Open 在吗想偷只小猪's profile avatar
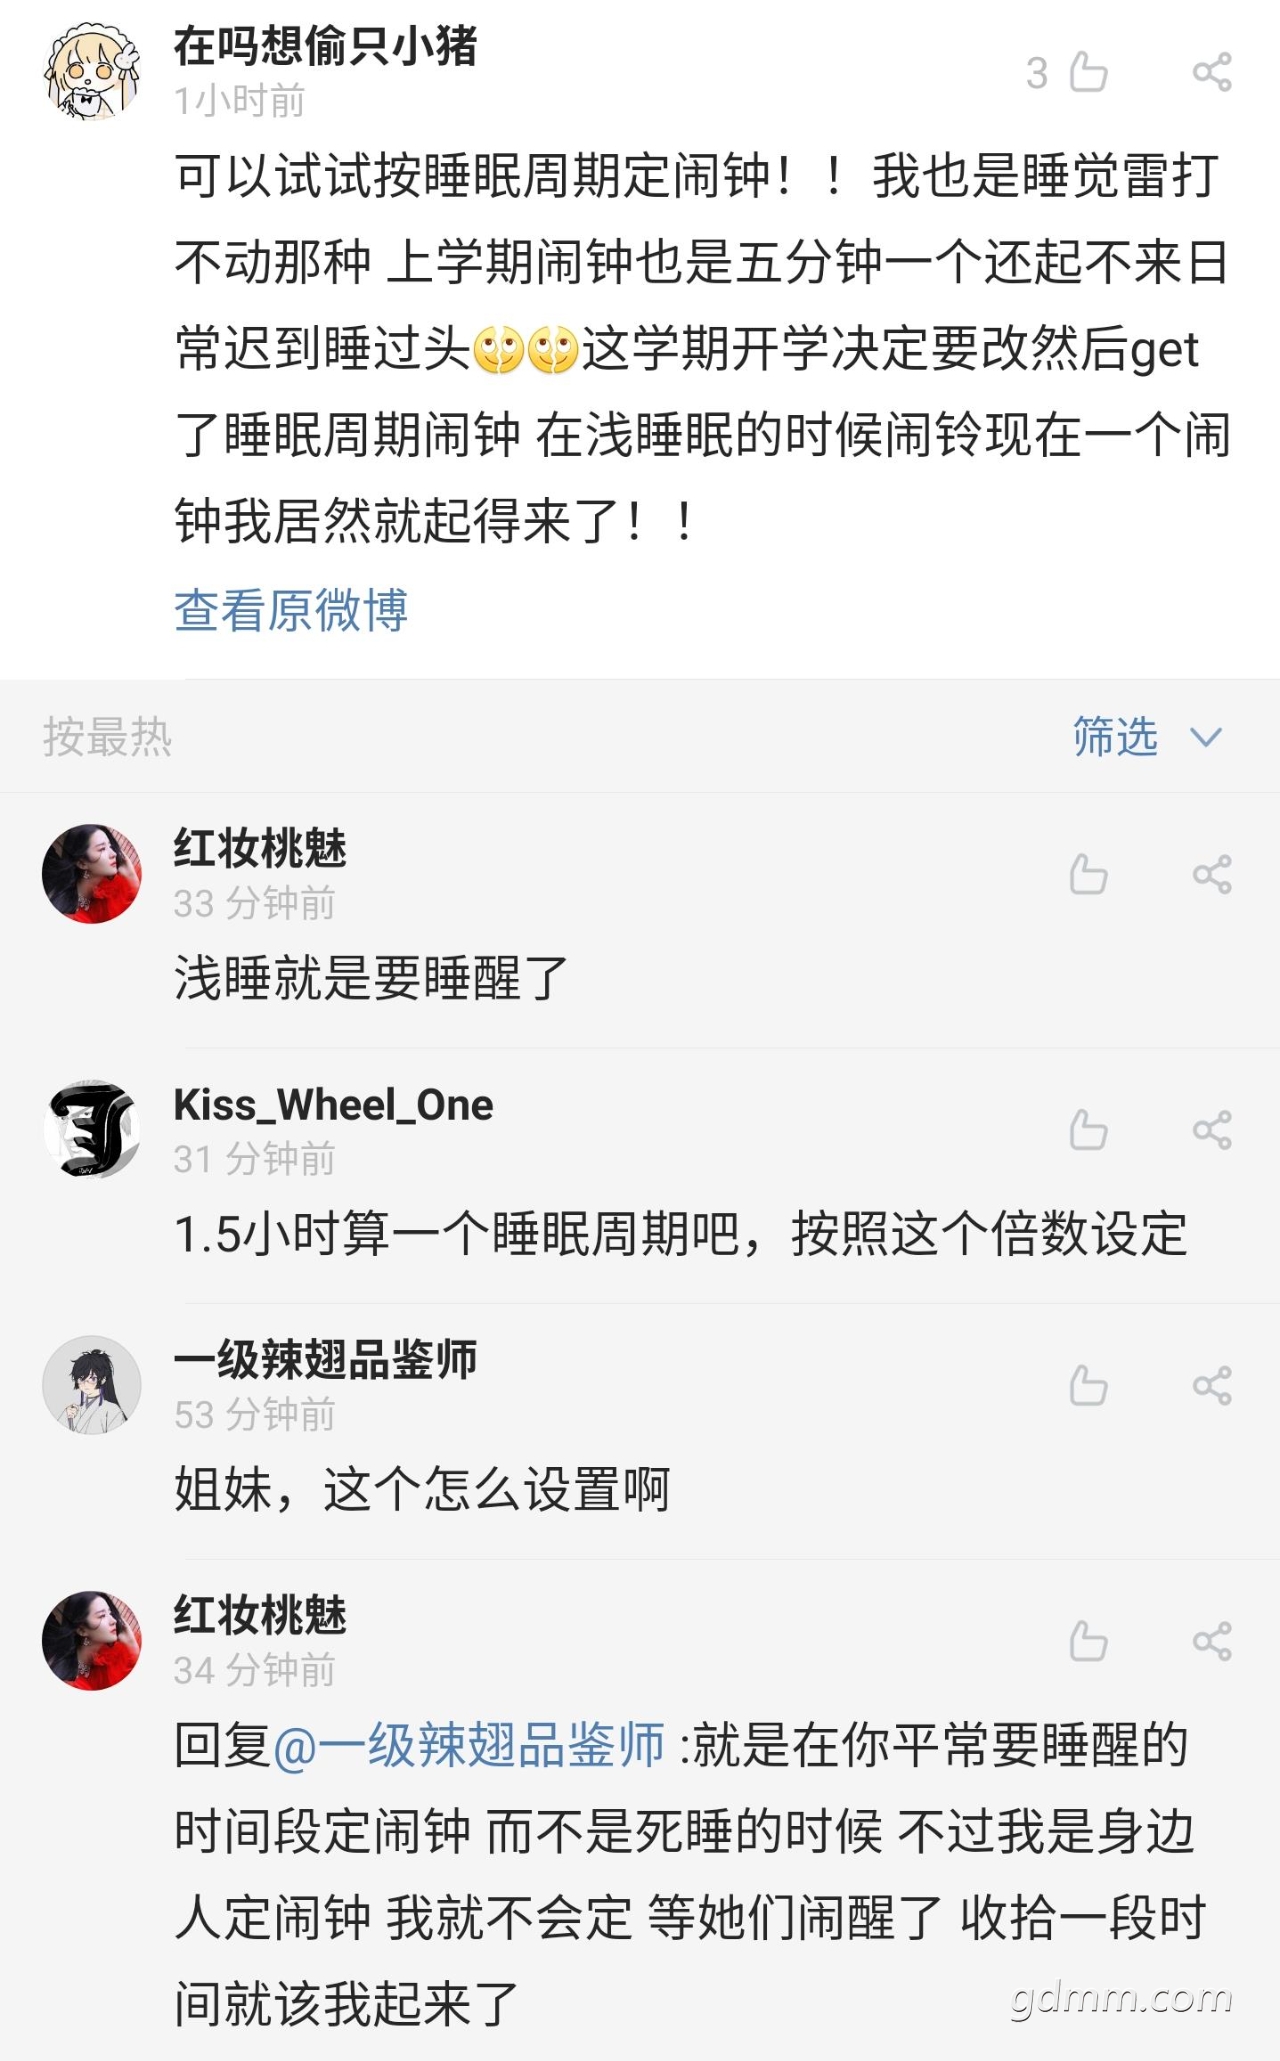This screenshot has height=2061, width=1280. click(92, 72)
